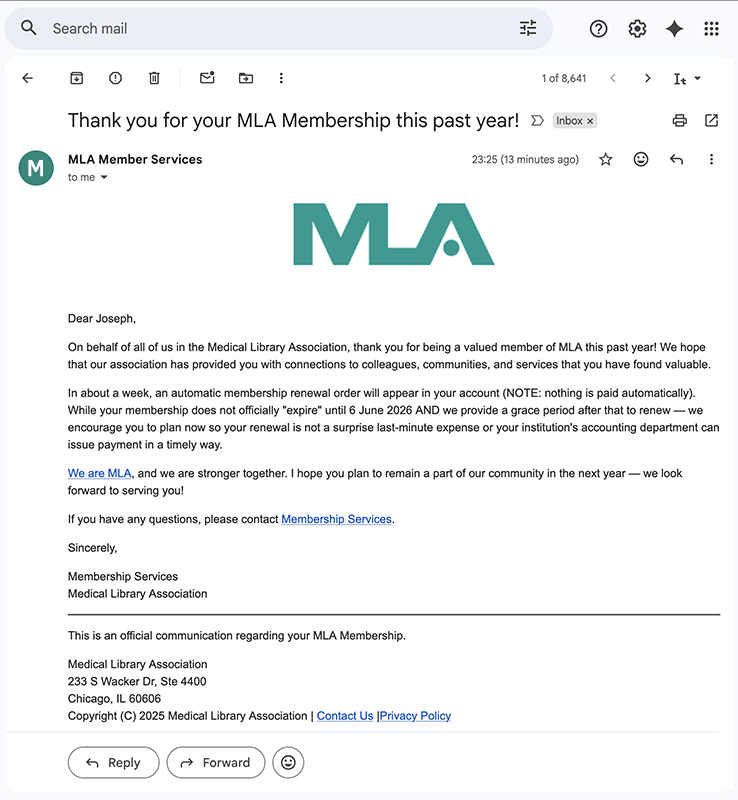Toggle the importance marker beside the subject
Image resolution: width=738 pixels, height=800 pixels.
click(x=537, y=121)
